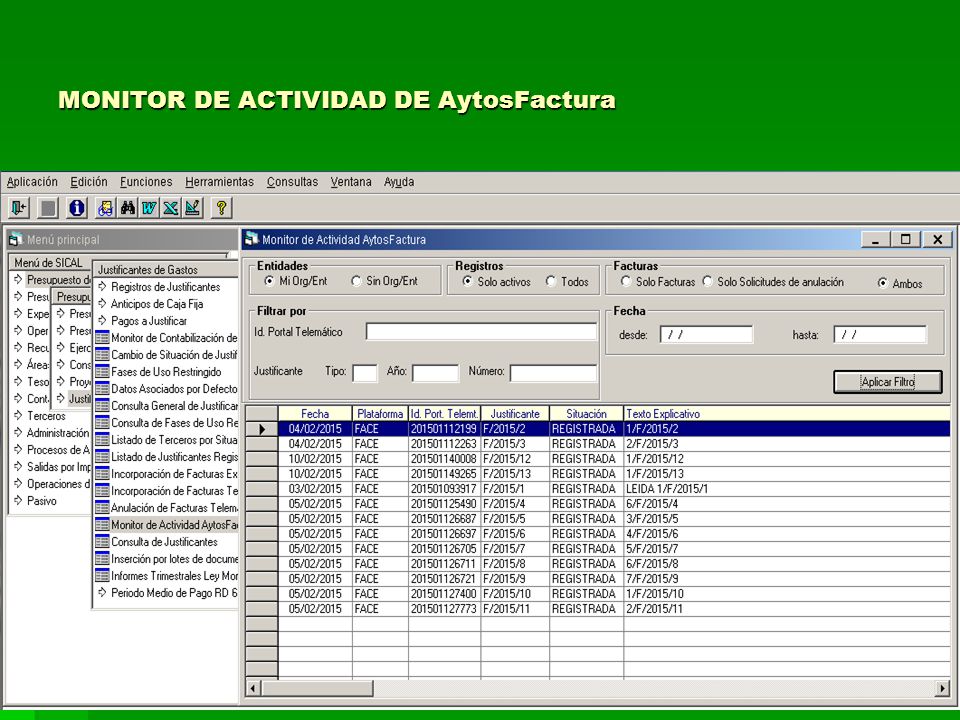Click the scroll left arrow of the grid
The height and width of the screenshot is (720, 960).
pyautogui.click(x=253, y=688)
